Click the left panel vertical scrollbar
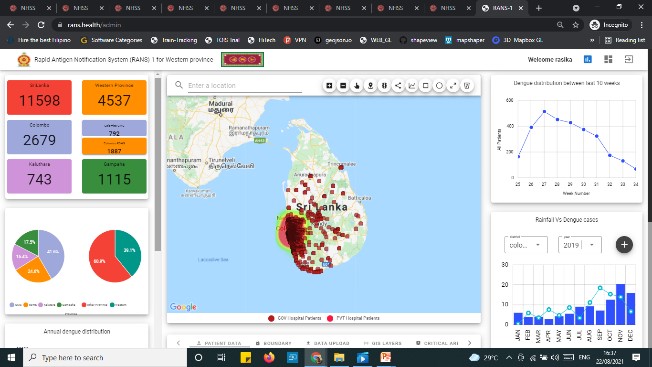This screenshot has width=652, height=367. click(x=158, y=164)
